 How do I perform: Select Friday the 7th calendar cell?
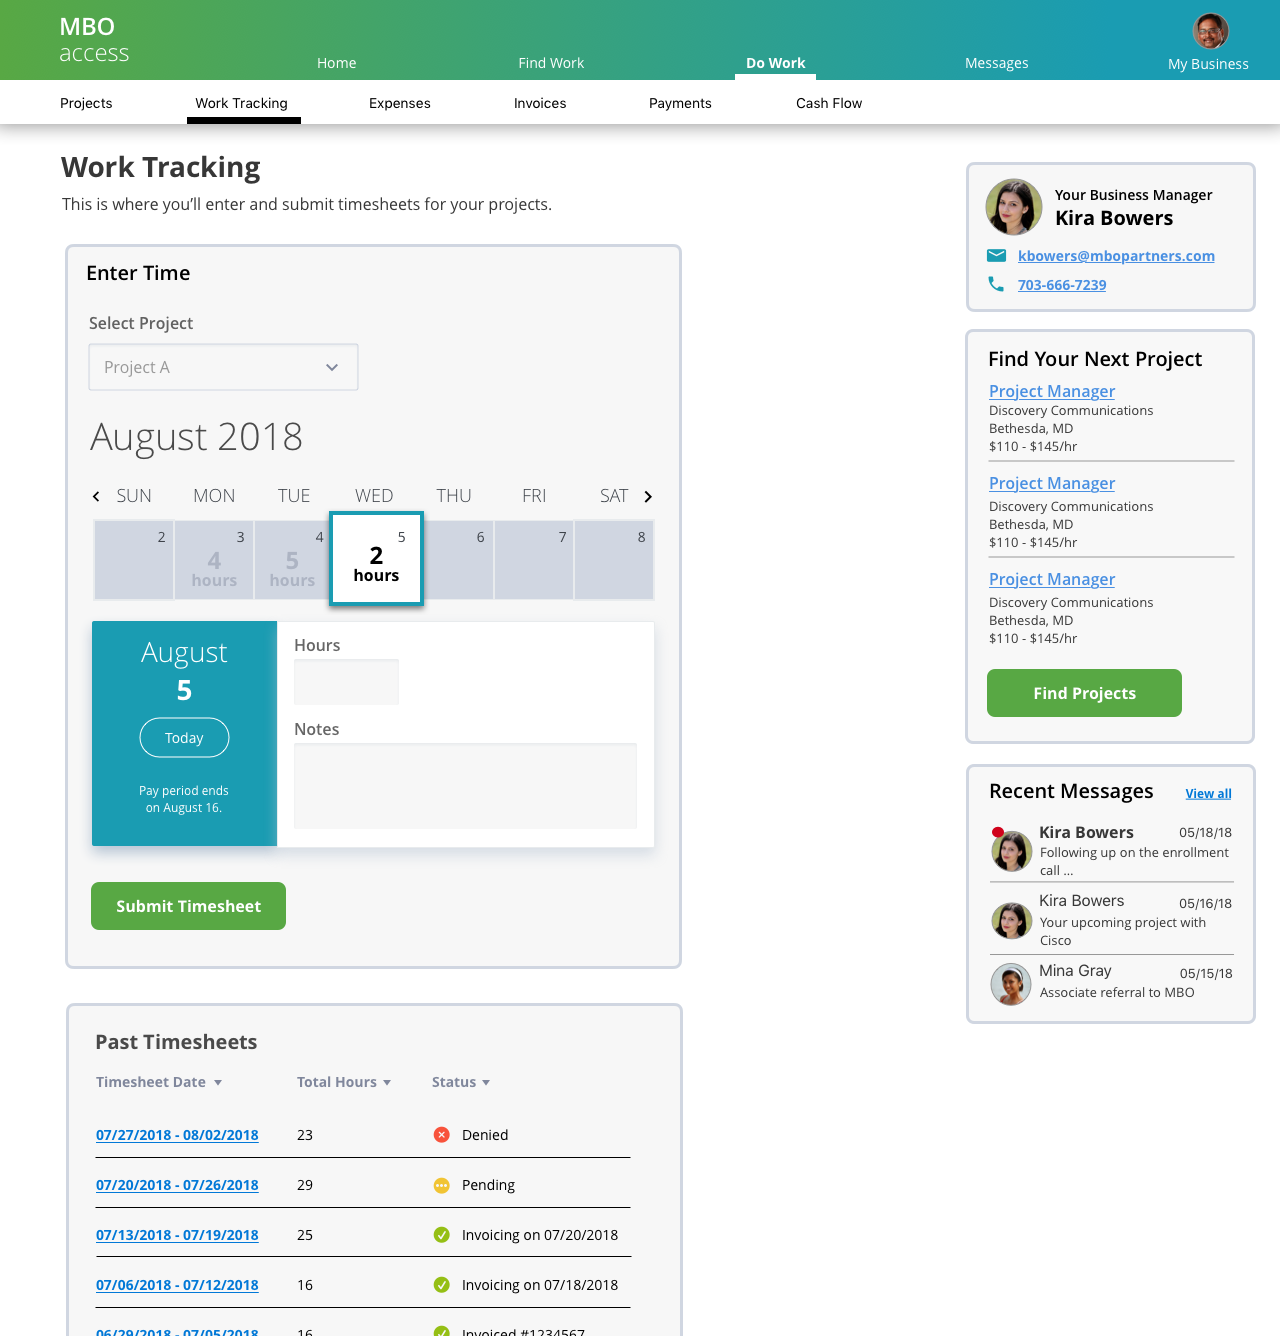(534, 560)
